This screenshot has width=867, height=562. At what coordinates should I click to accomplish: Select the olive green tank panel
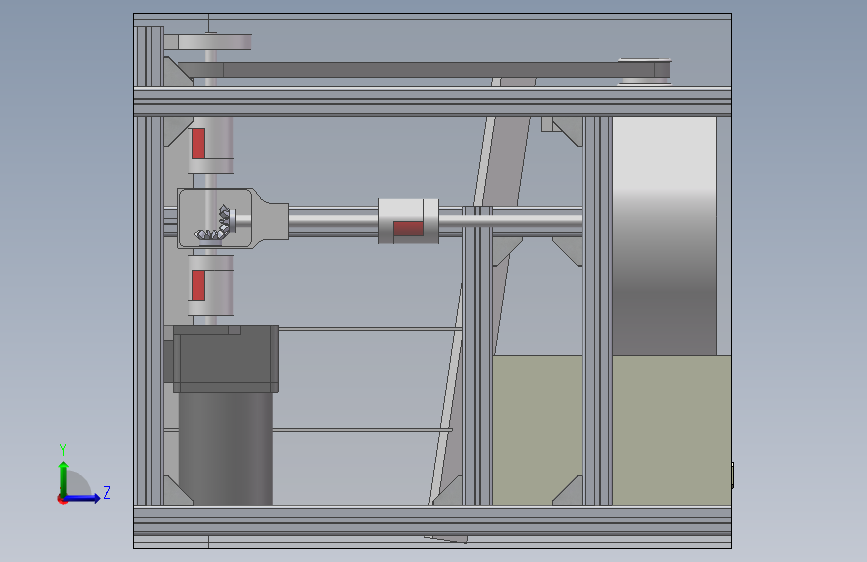point(612,430)
